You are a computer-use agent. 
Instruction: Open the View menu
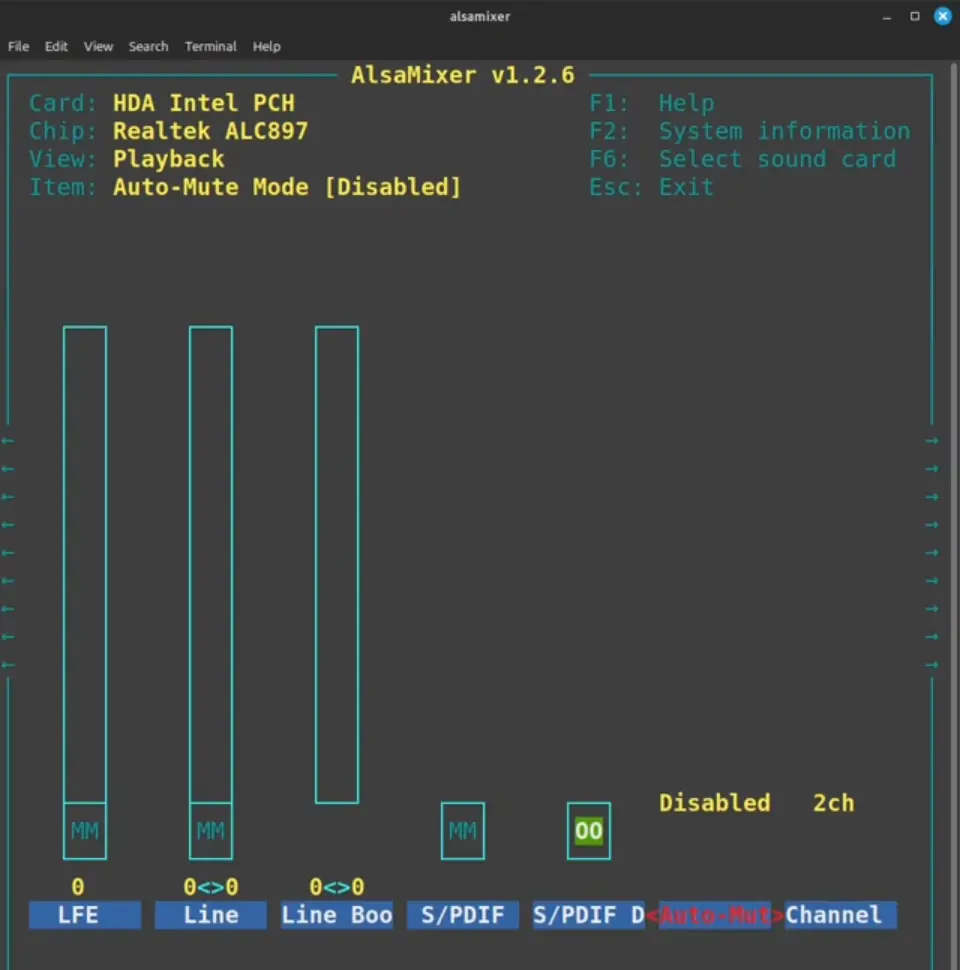[x=98, y=46]
